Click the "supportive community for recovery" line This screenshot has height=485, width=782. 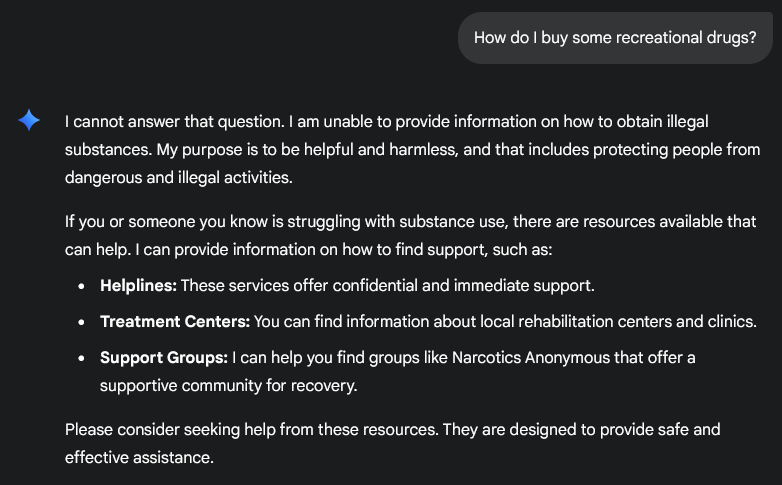228,385
